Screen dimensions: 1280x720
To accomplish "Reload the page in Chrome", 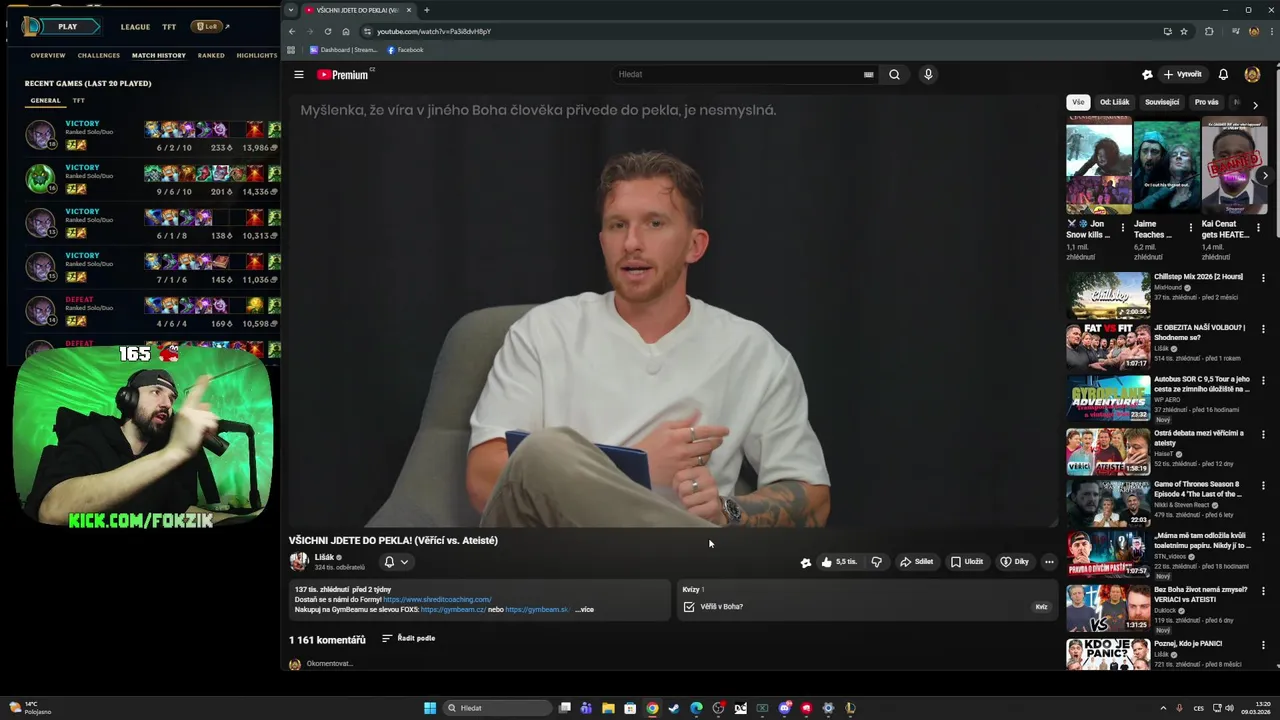I will coord(327,31).
